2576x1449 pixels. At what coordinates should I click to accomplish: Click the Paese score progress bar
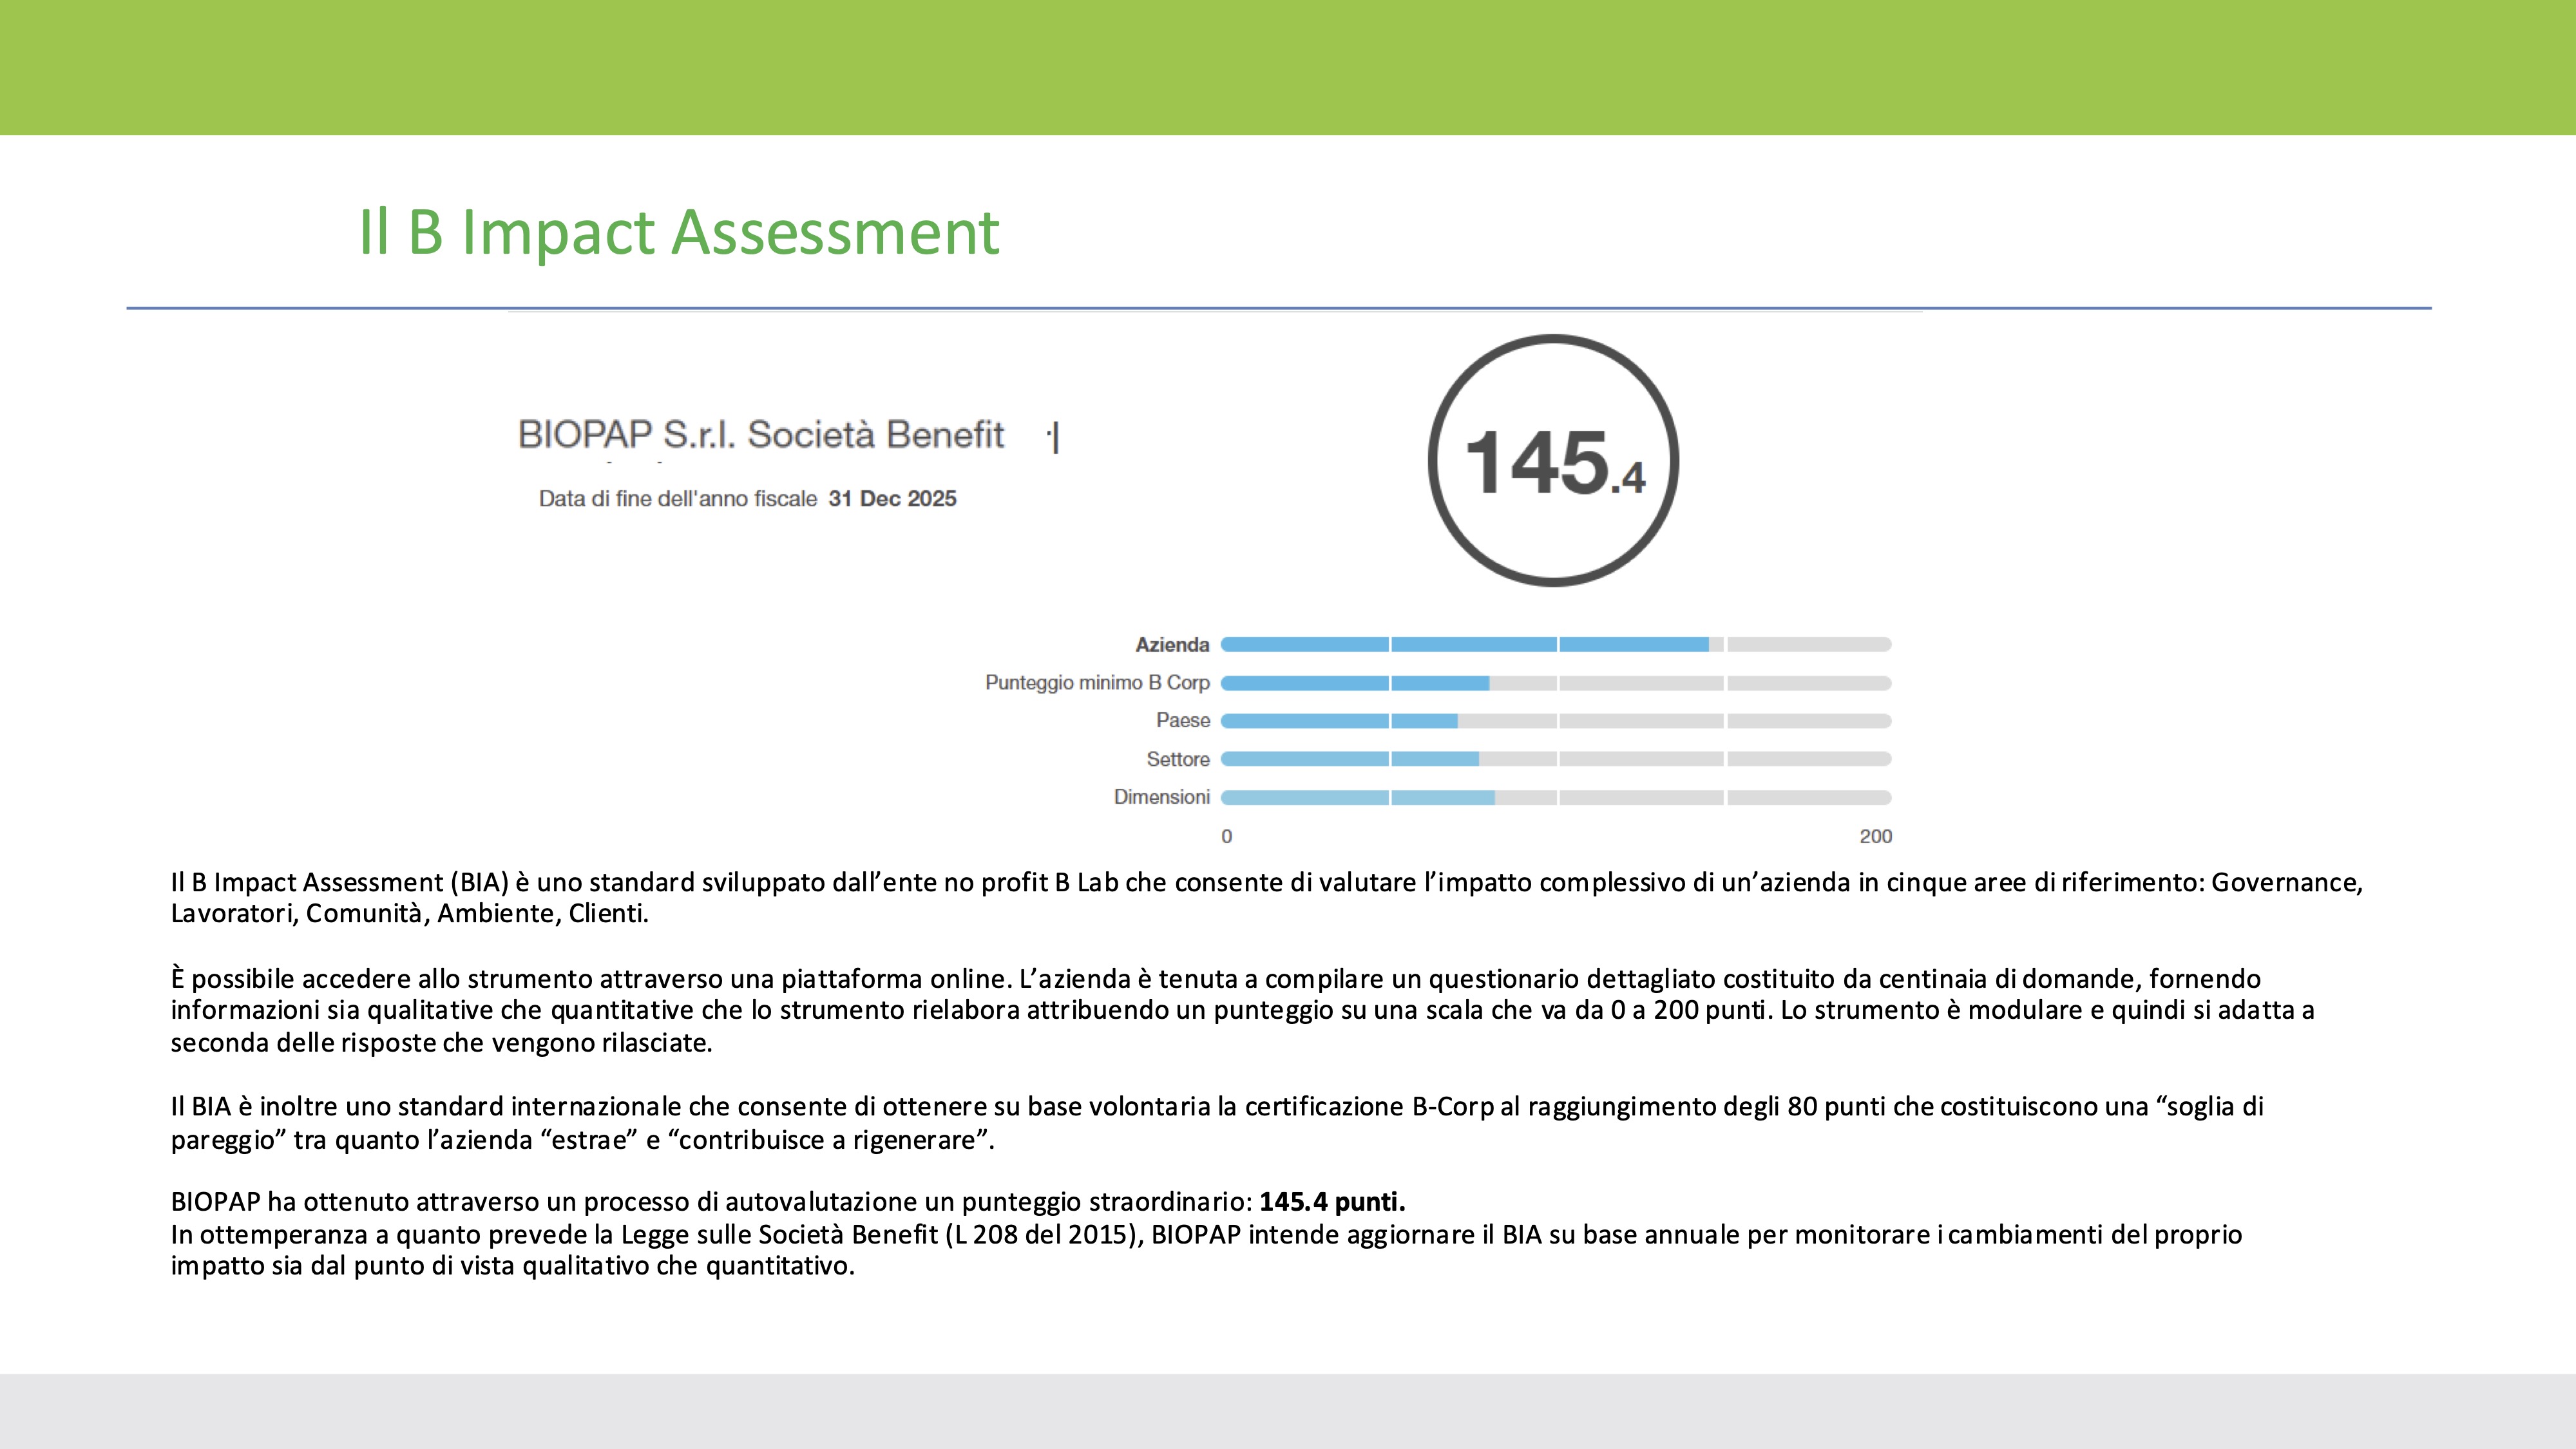[1556, 721]
